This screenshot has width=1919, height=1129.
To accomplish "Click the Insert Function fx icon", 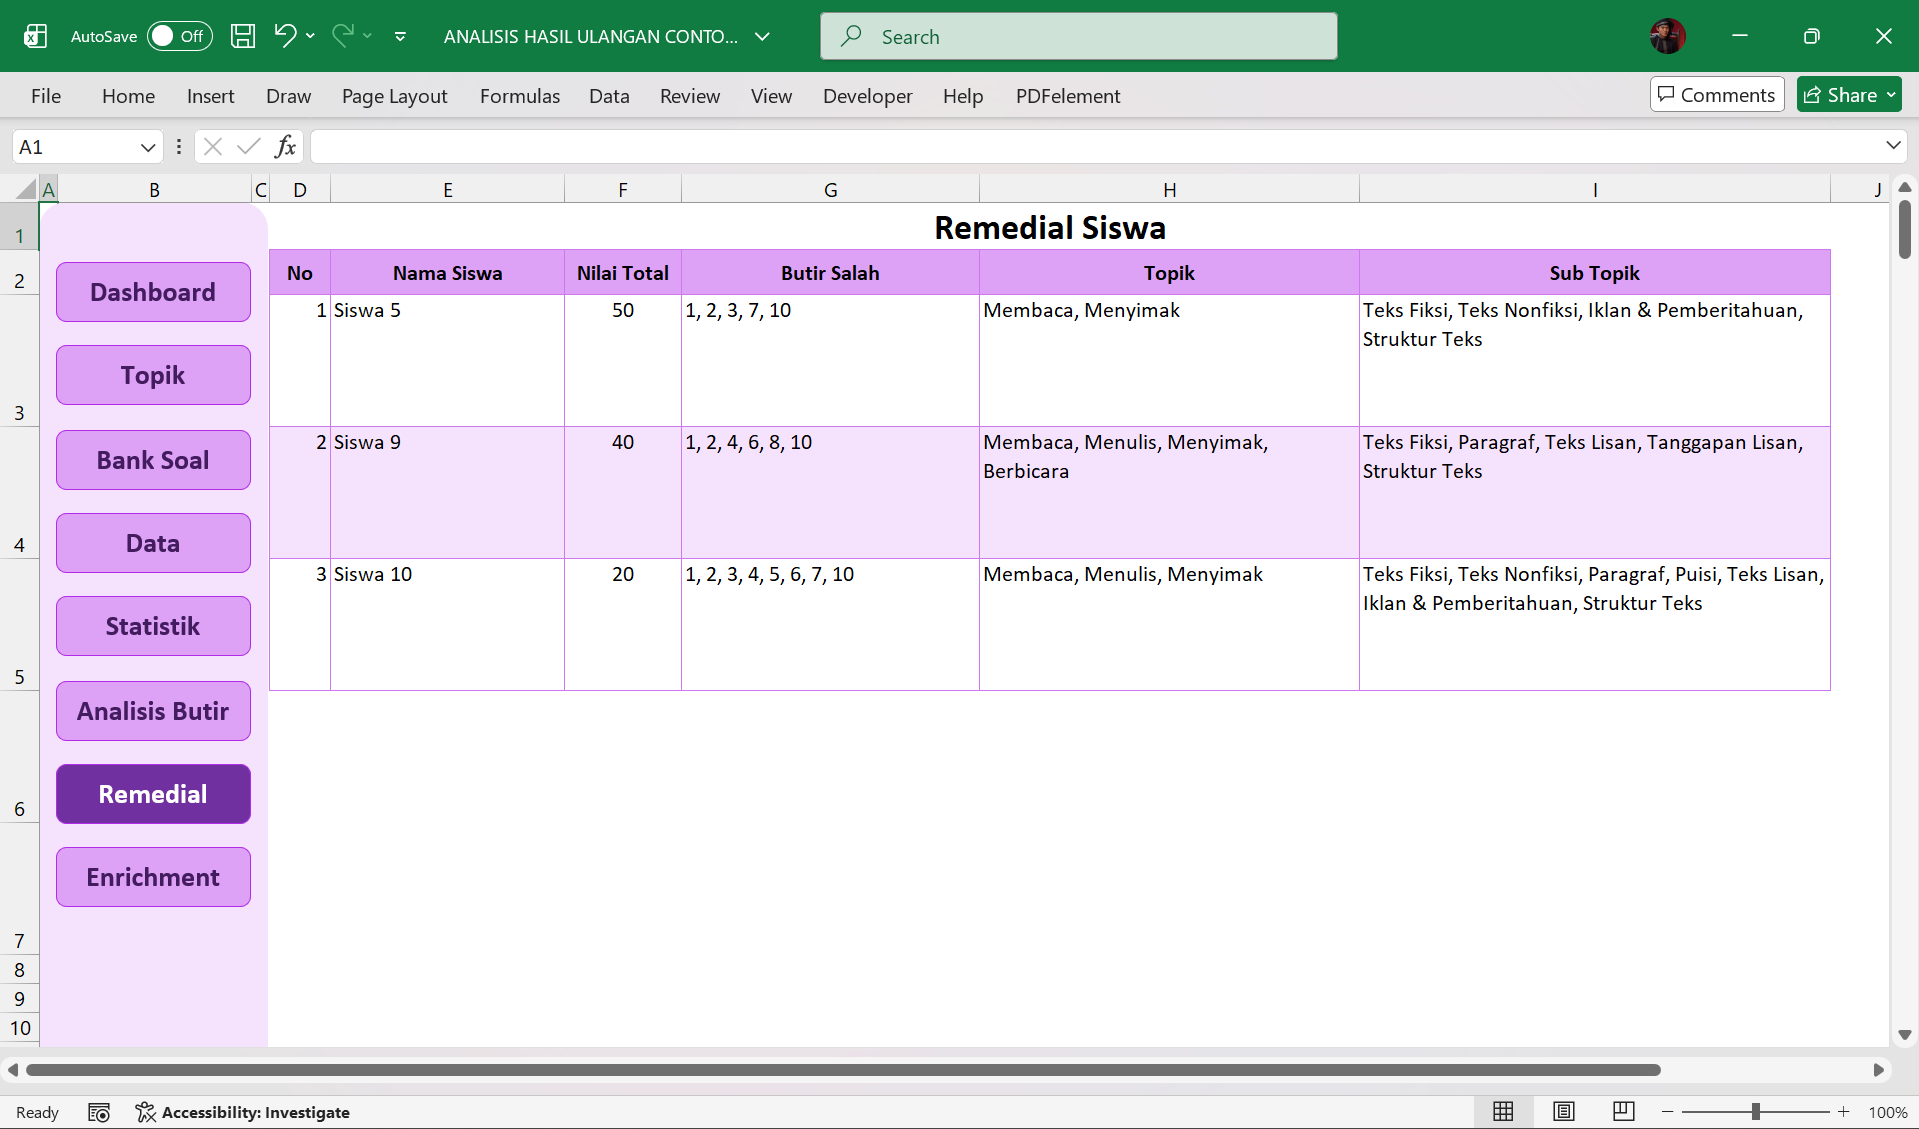I will click(285, 147).
